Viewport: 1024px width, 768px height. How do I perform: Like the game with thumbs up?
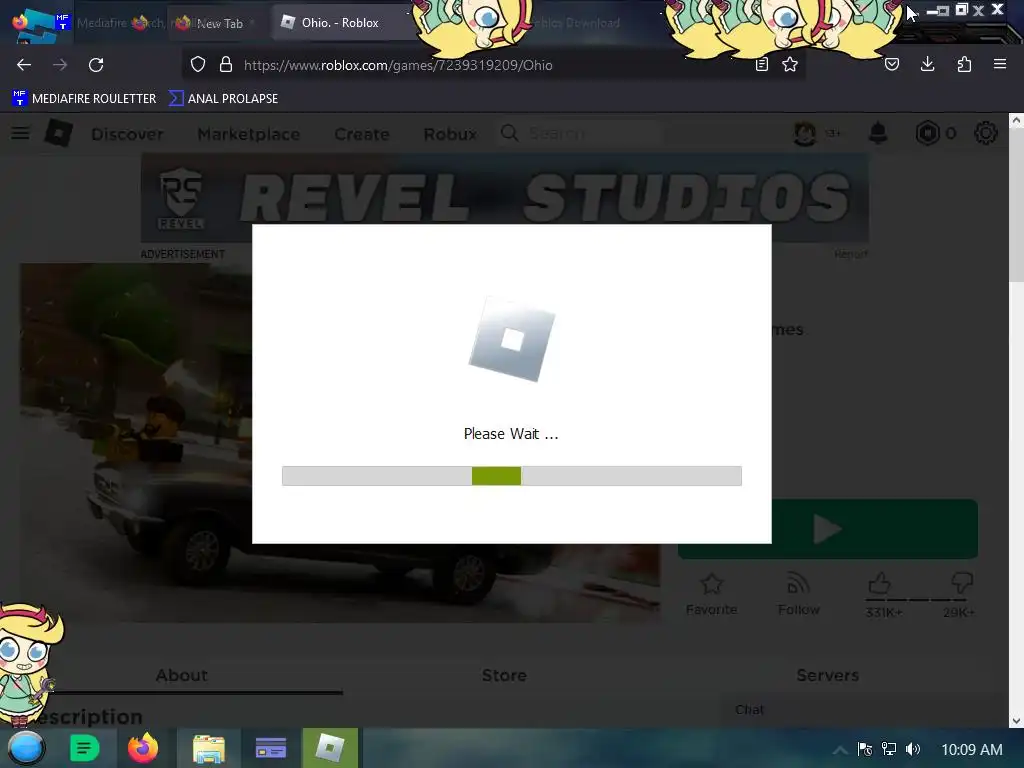[x=880, y=583]
